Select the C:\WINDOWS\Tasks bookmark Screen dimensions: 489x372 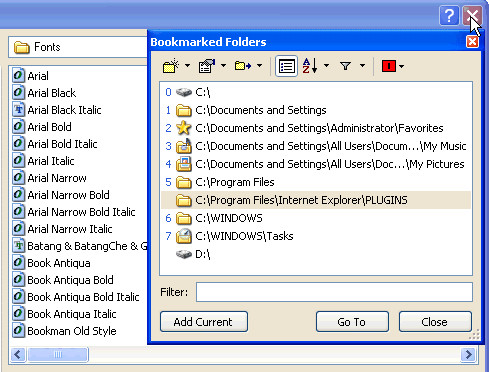coord(316,236)
